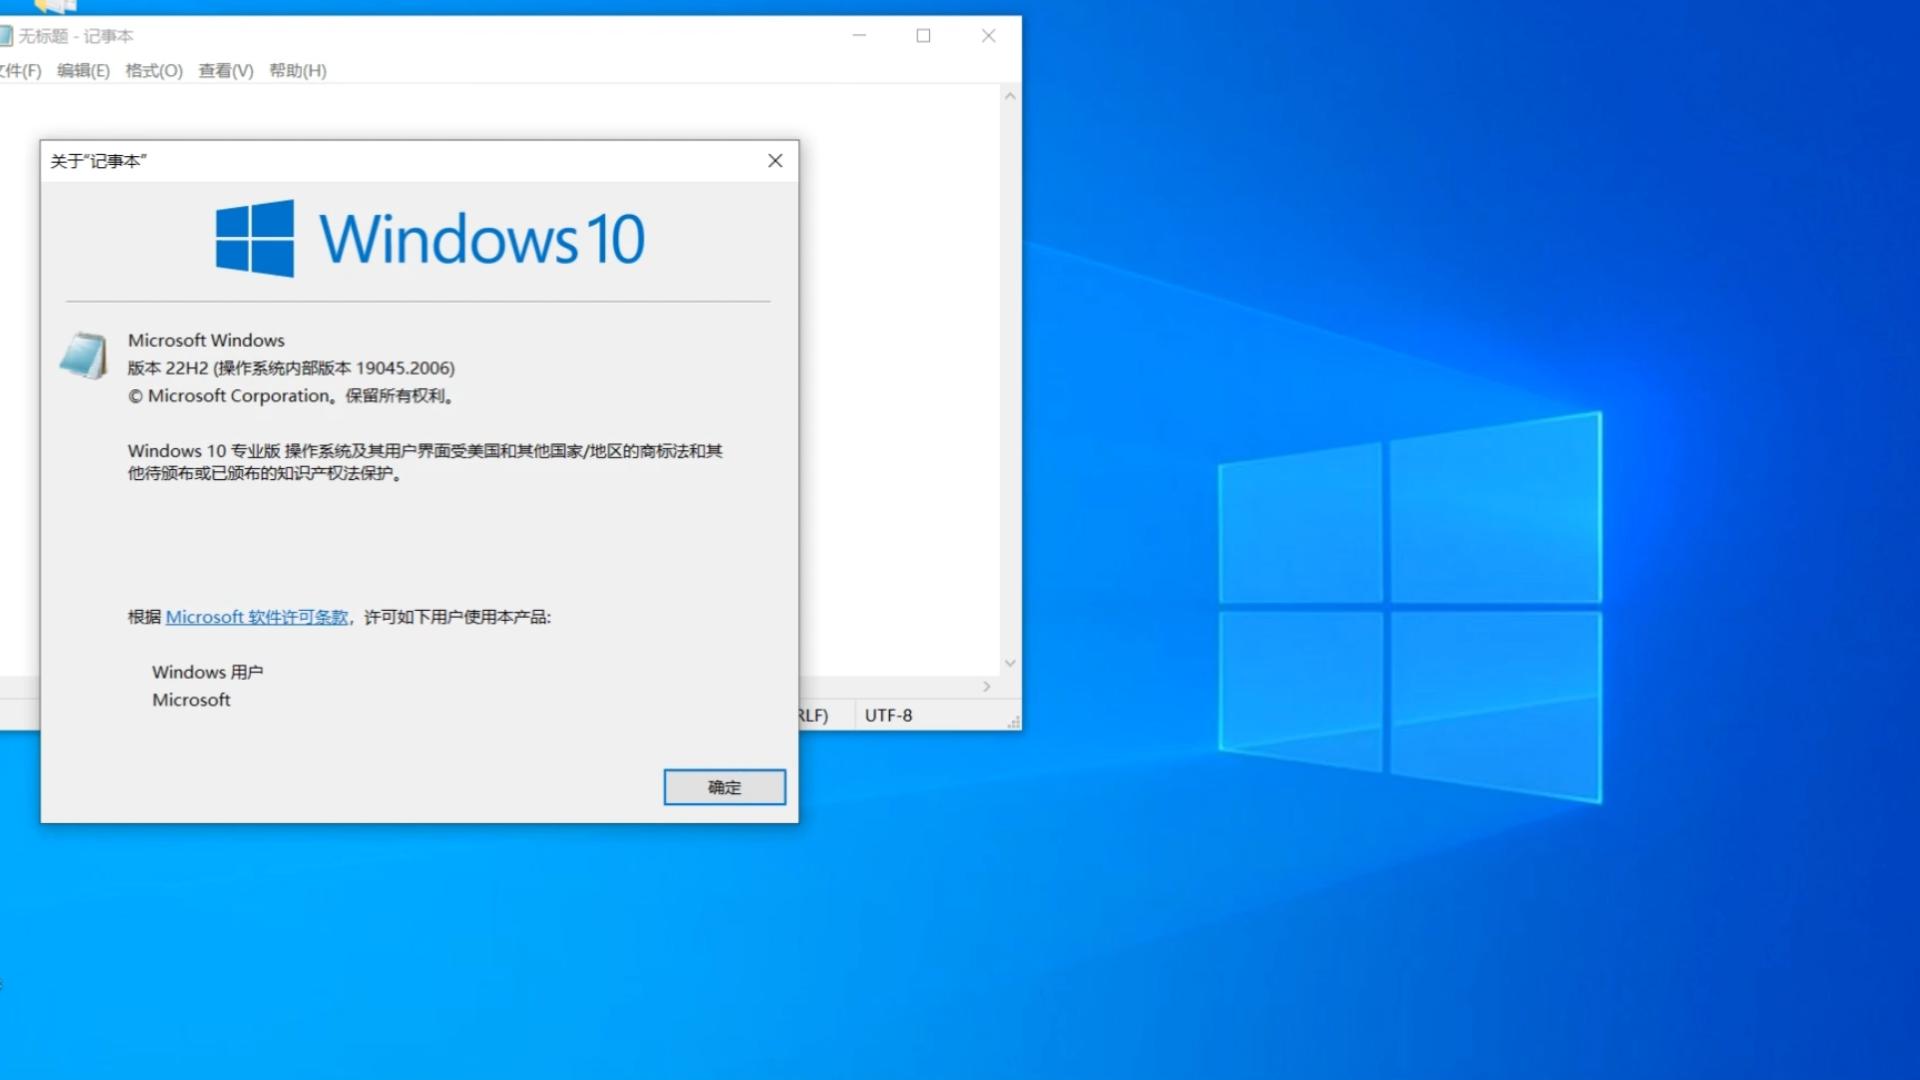
Task: Open the 编辑(E) menu in Notepad
Action: point(83,70)
